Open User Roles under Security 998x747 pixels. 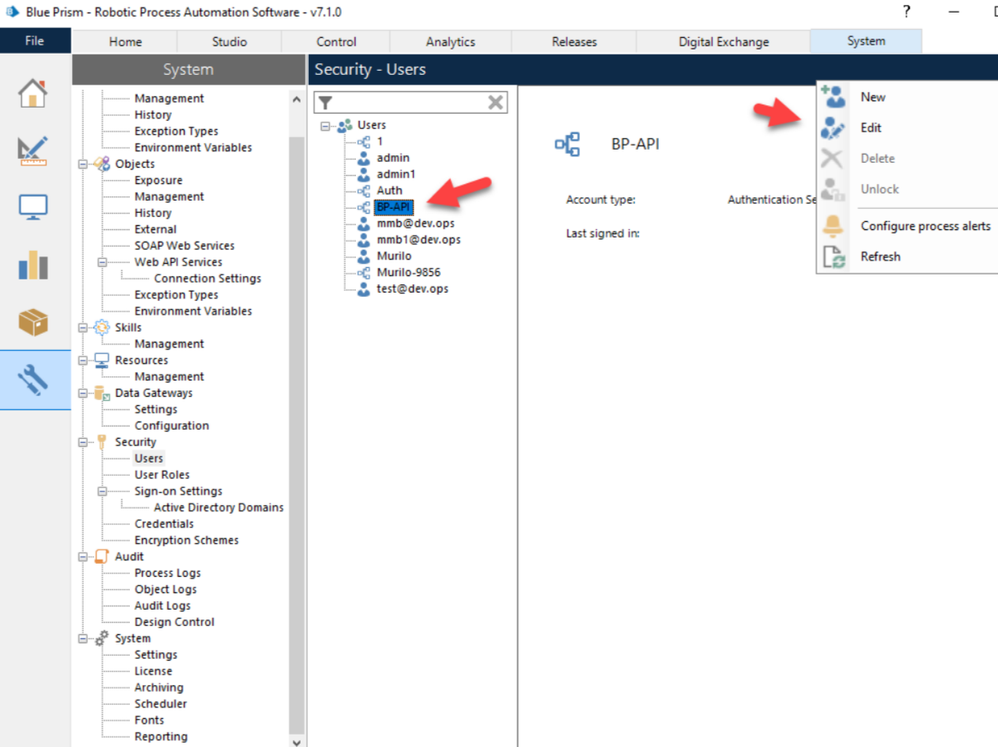point(162,475)
